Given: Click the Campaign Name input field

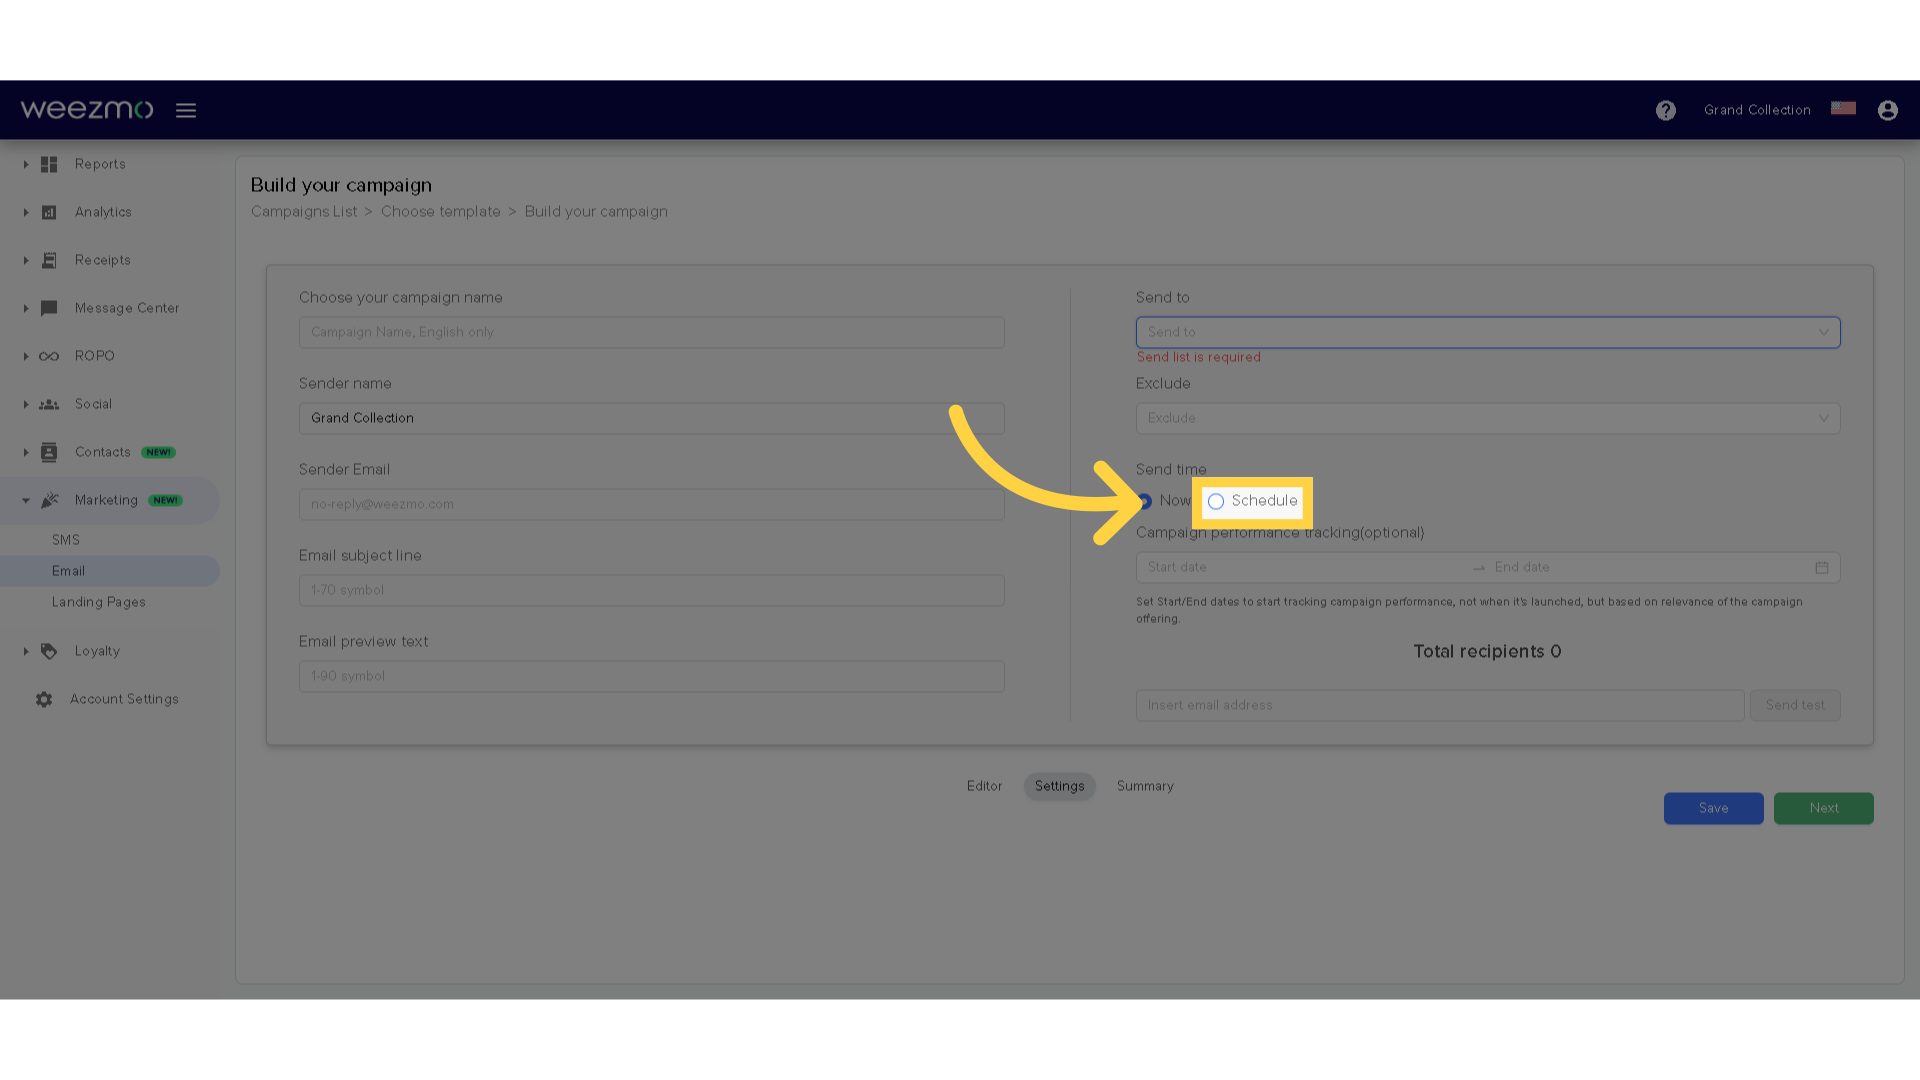Looking at the screenshot, I should point(651,331).
